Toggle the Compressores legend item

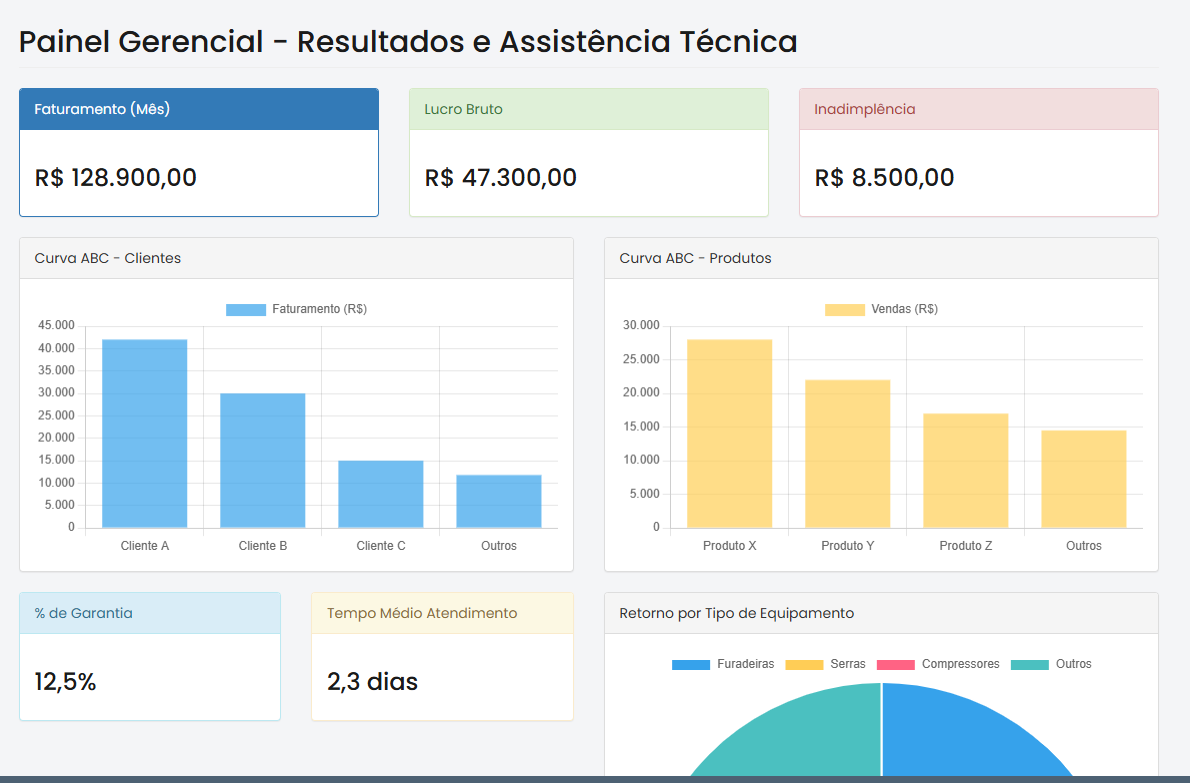click(938, 665)
